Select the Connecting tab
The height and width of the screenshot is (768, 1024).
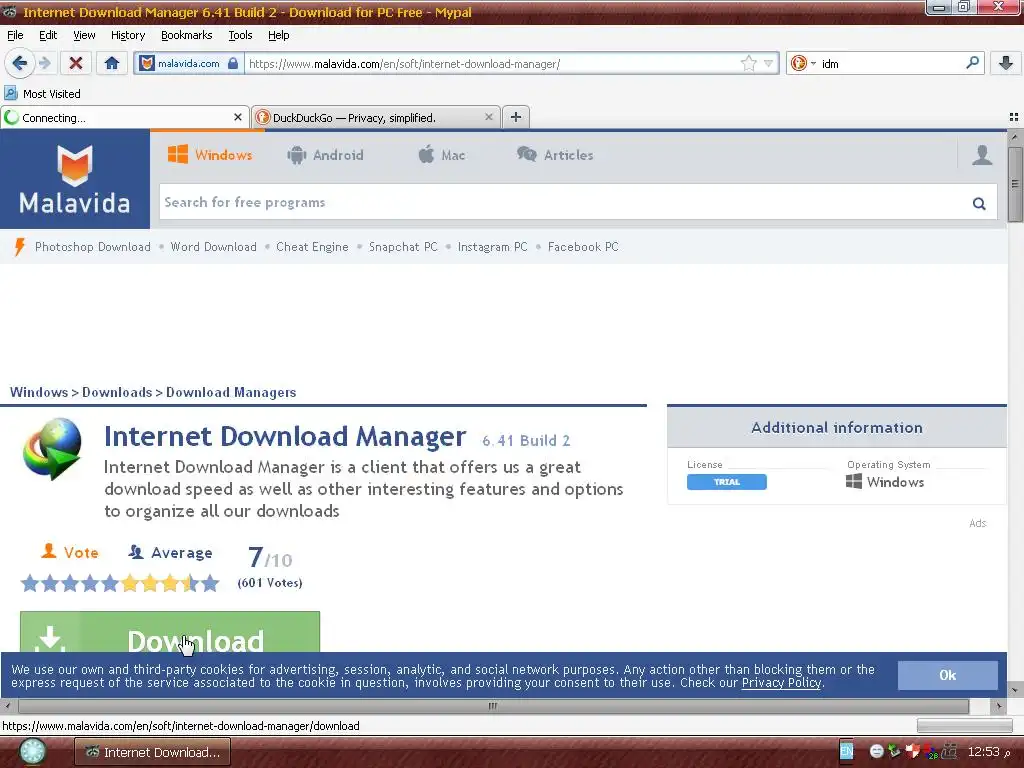click(125, 118)
